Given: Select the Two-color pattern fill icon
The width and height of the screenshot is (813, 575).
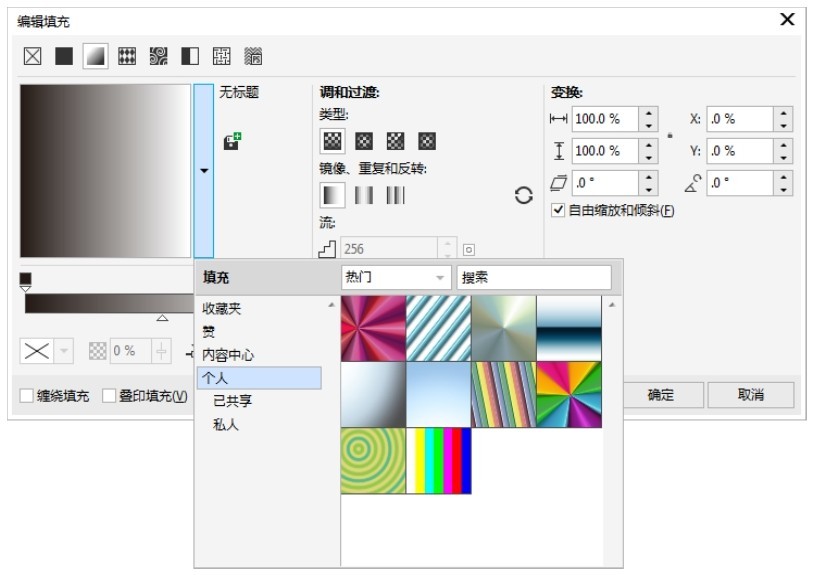Looking at the screenshot, I should [190, 56].
